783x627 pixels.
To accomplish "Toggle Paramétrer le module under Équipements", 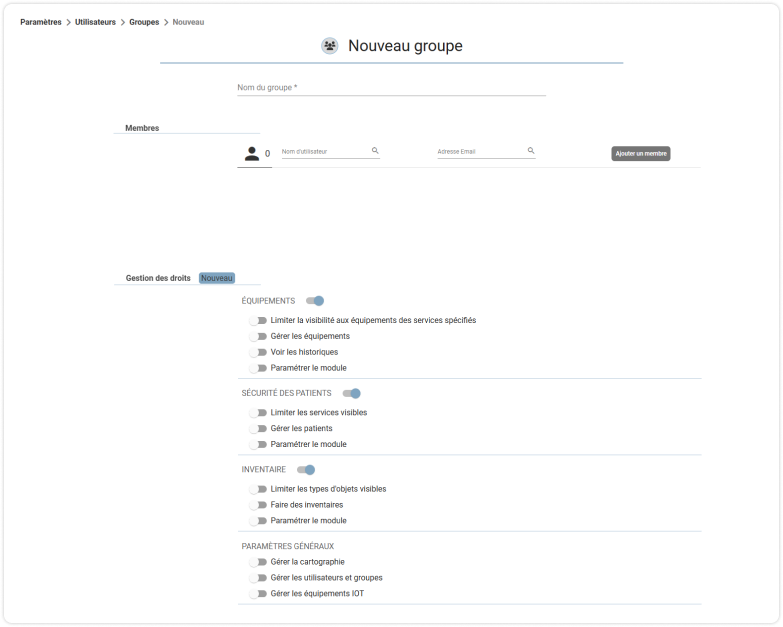I will pos(258,368).
